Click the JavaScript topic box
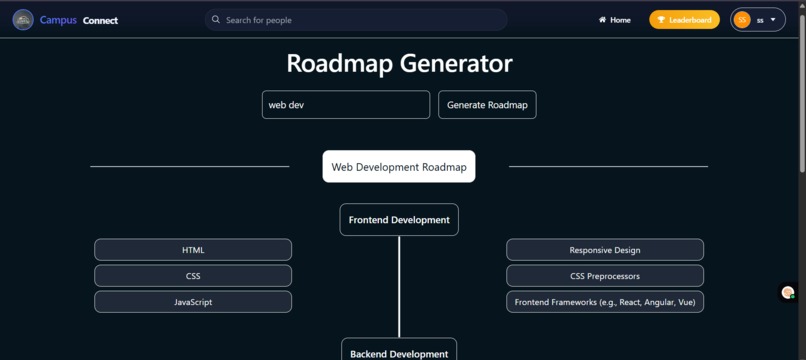 pyautogui.click(x=193, y=302)
